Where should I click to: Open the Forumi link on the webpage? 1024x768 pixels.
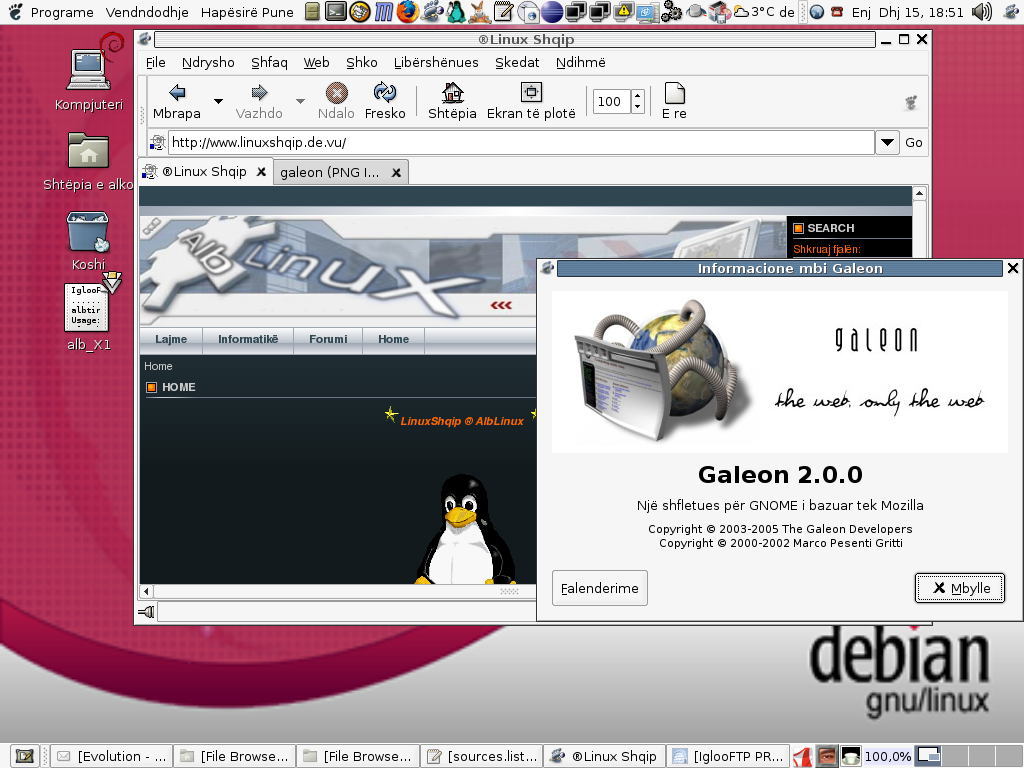coord(328,339)
